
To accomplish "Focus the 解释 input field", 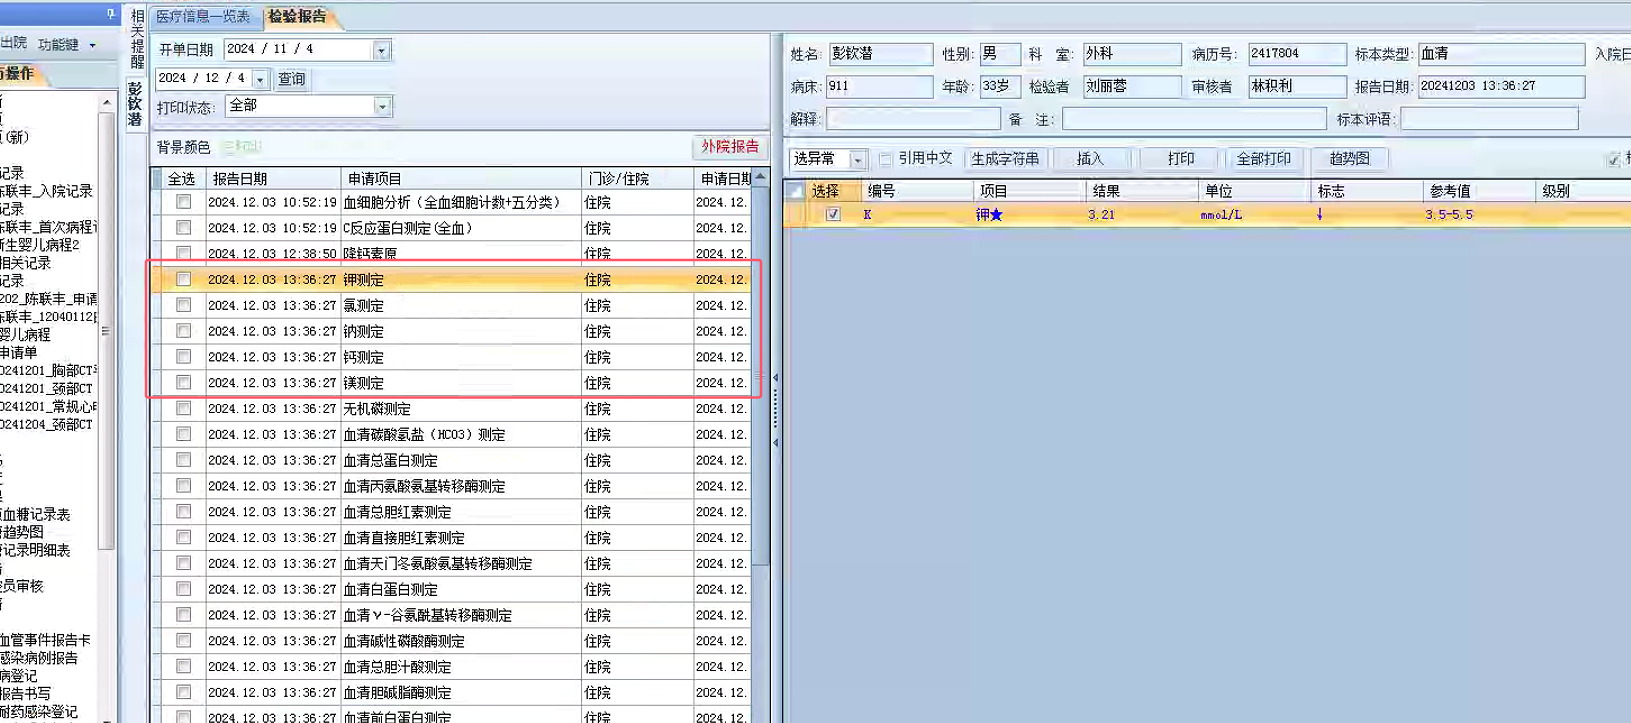I will pyautogui.click(x=913, y=119).
